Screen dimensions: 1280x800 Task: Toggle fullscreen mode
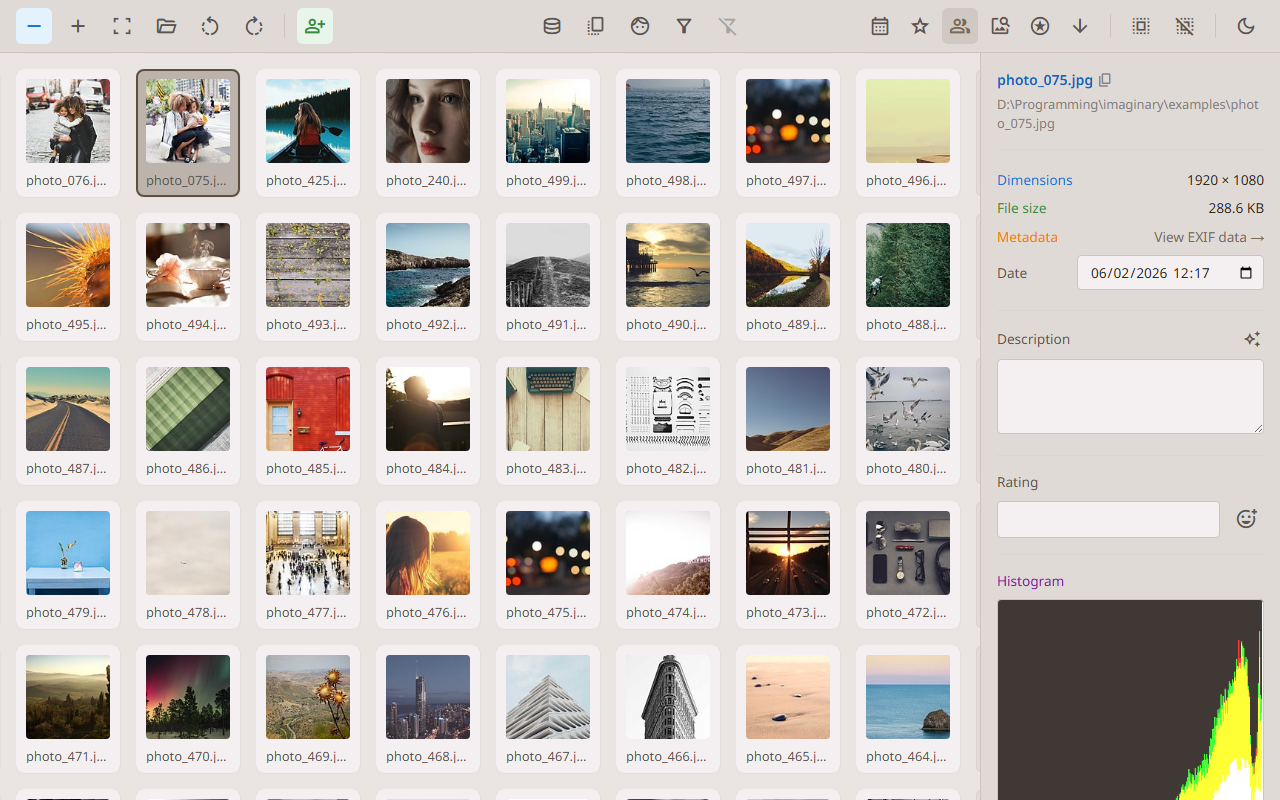121,26
